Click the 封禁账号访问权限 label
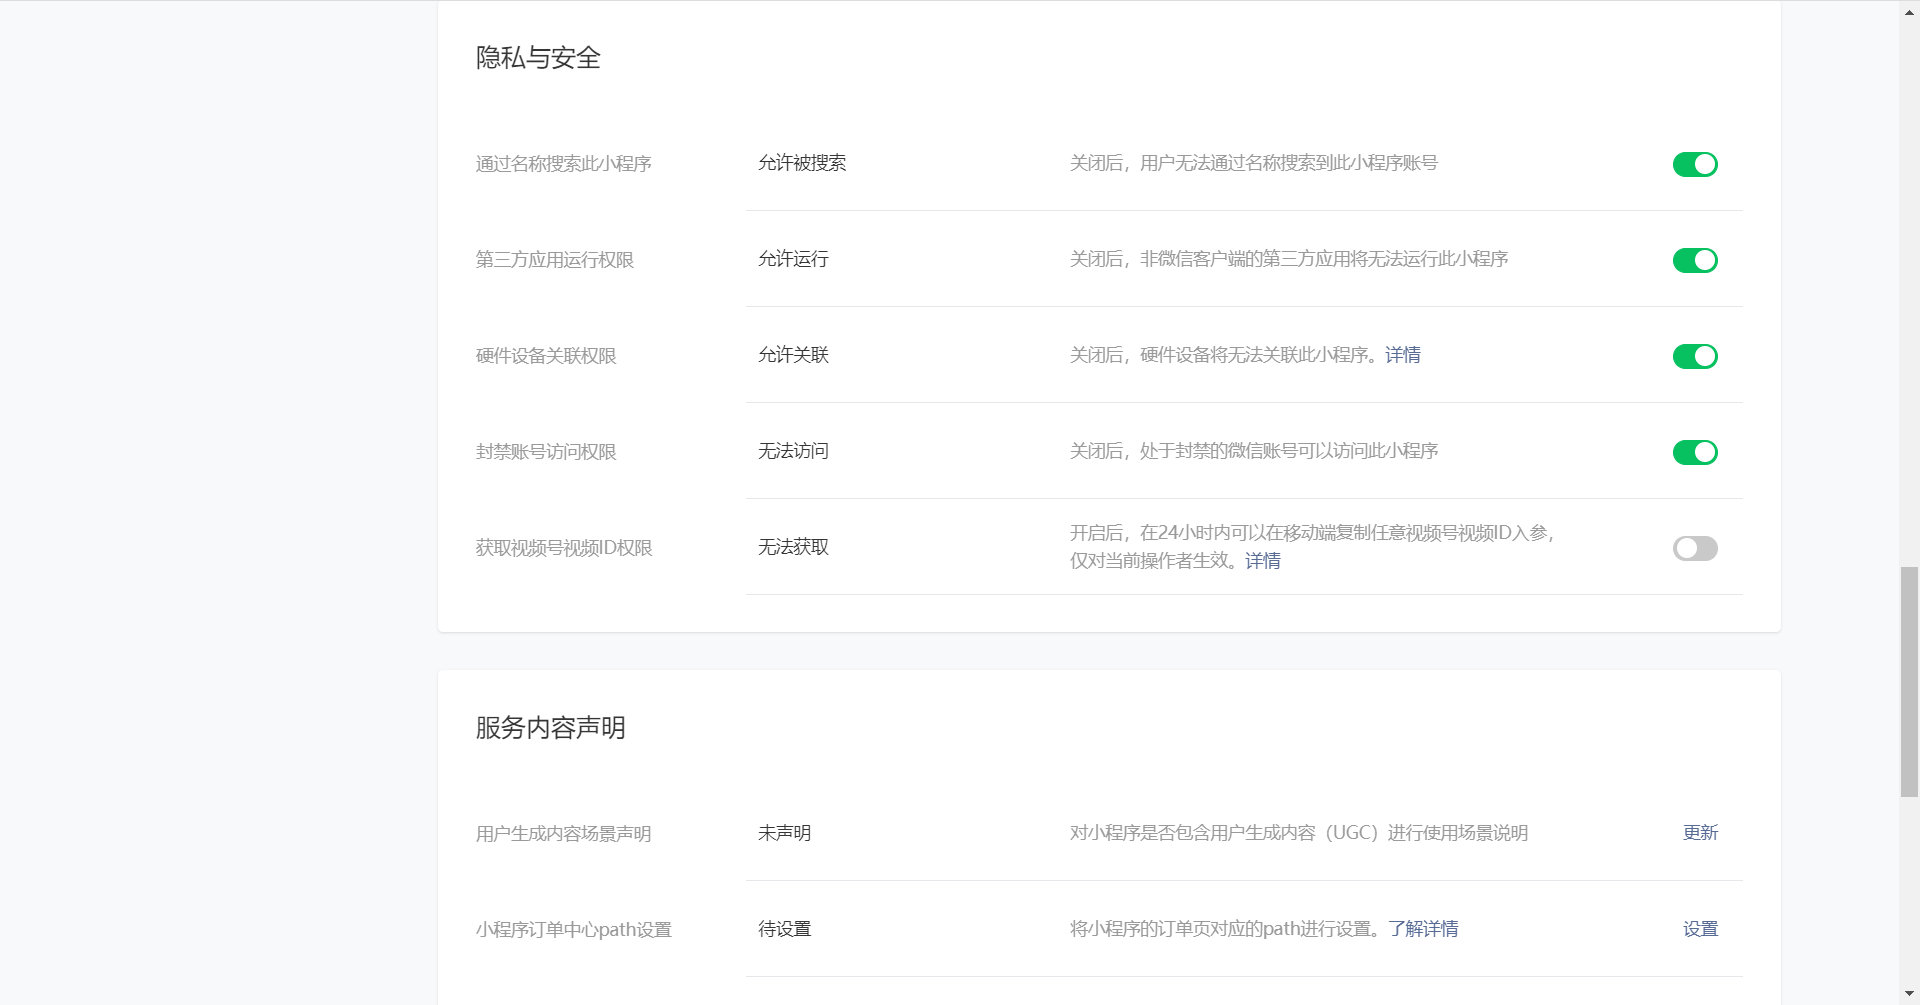The width and height of the screenshot is (1920, 1005). click(x=546, y=452)
